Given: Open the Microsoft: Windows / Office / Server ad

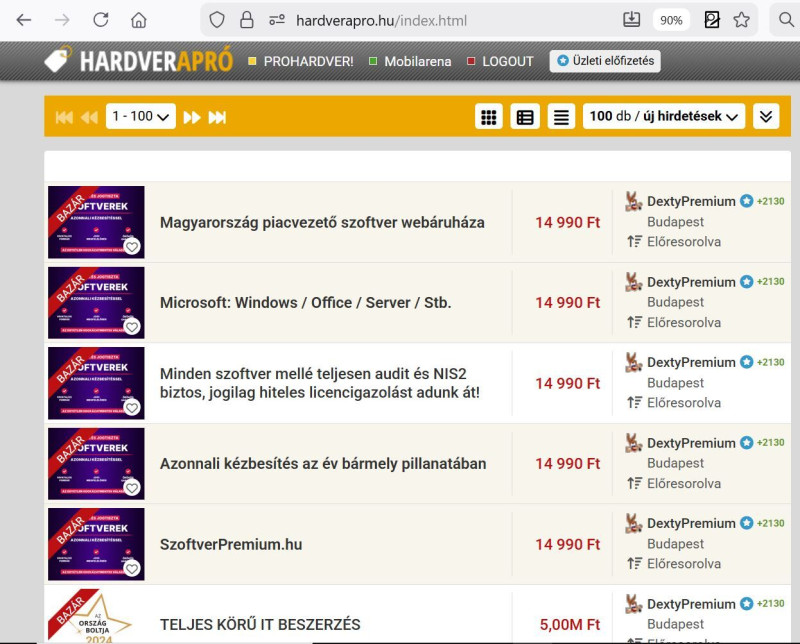Looking at the screenshot, I should [x=306, y=303].
